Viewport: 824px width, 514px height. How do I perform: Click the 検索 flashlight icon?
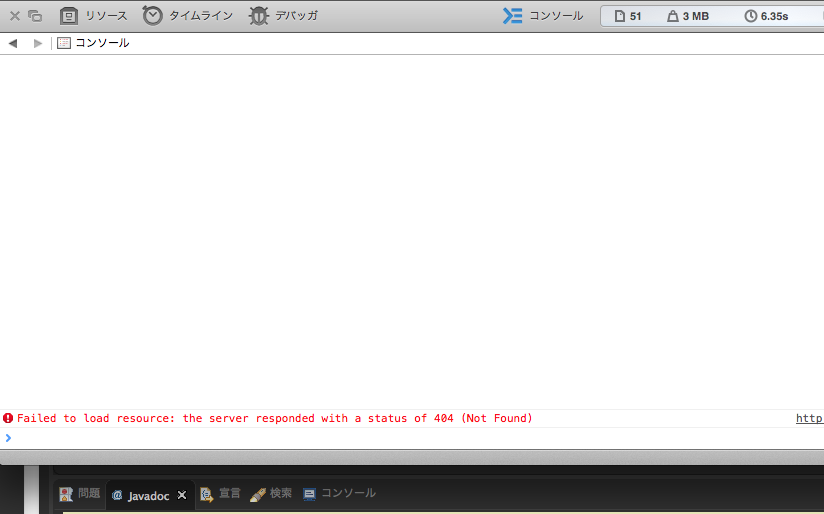pyautogui.click(x=258, y=495)
